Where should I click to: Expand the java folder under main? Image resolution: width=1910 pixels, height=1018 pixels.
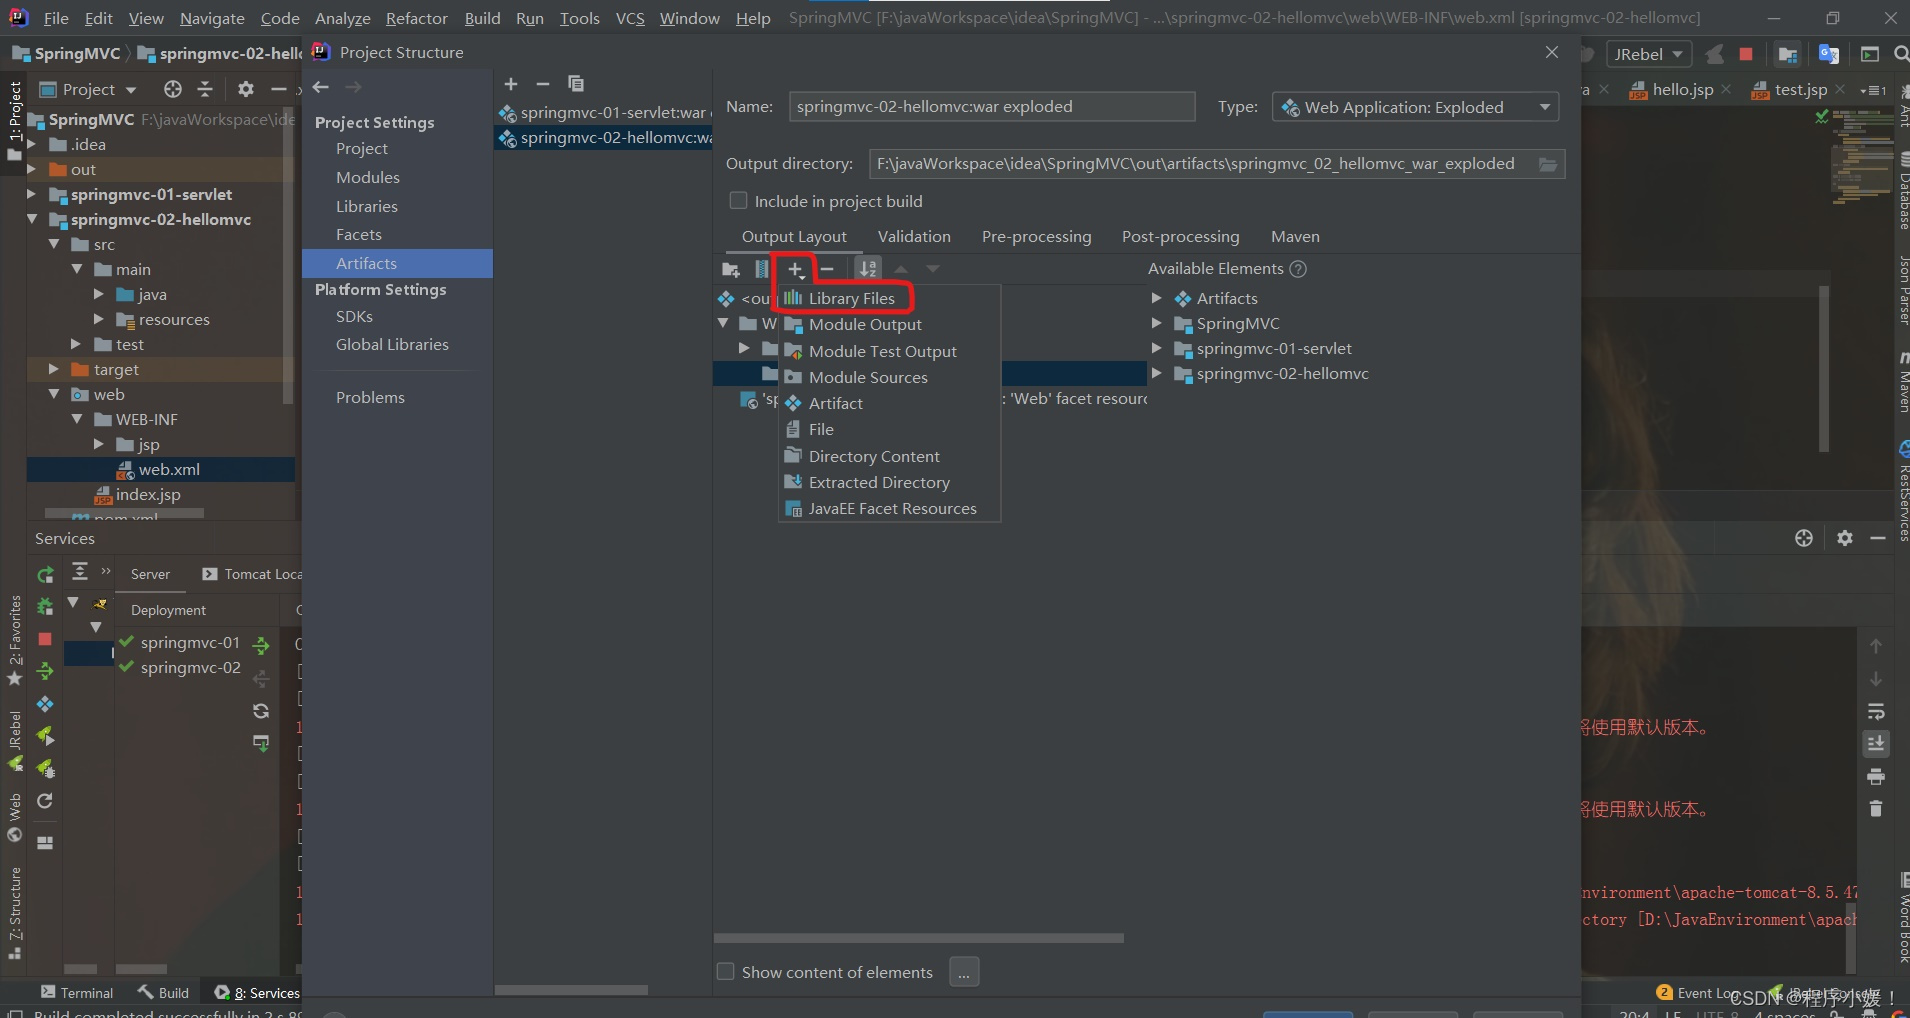tap(98, 294)
